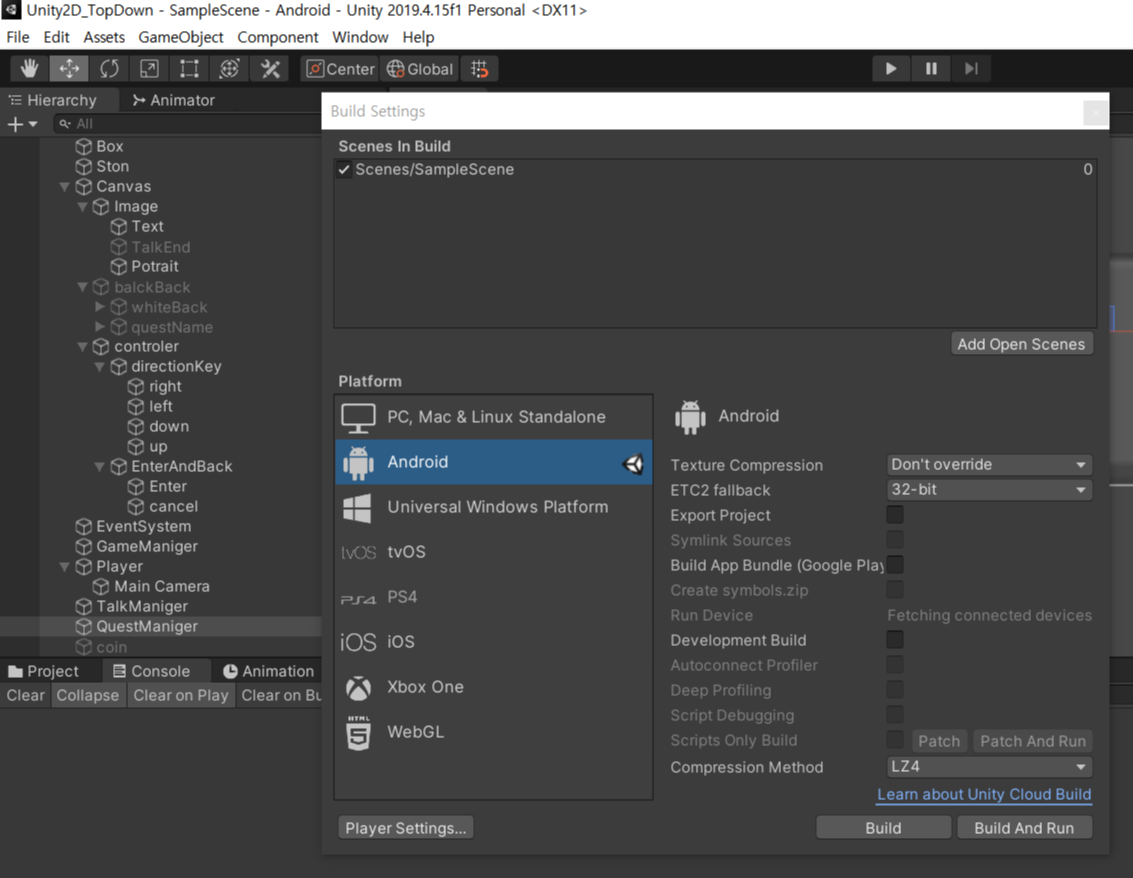
Task: Open the Assets menu
Action: (x=104, y=37)
